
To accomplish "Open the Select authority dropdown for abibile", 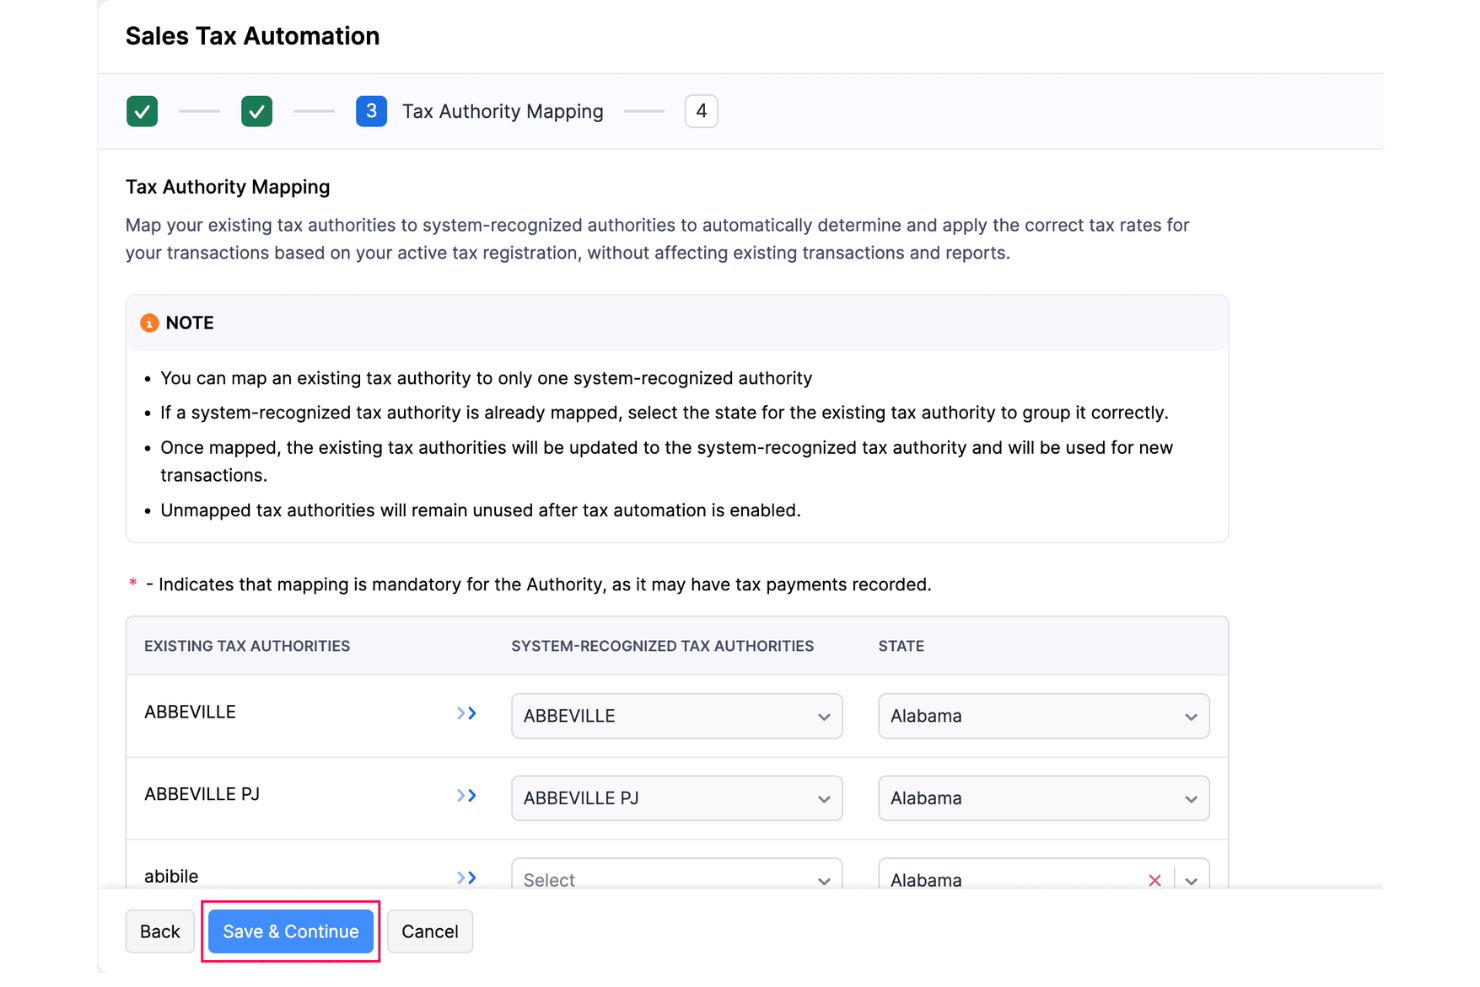I will (677, 874).
